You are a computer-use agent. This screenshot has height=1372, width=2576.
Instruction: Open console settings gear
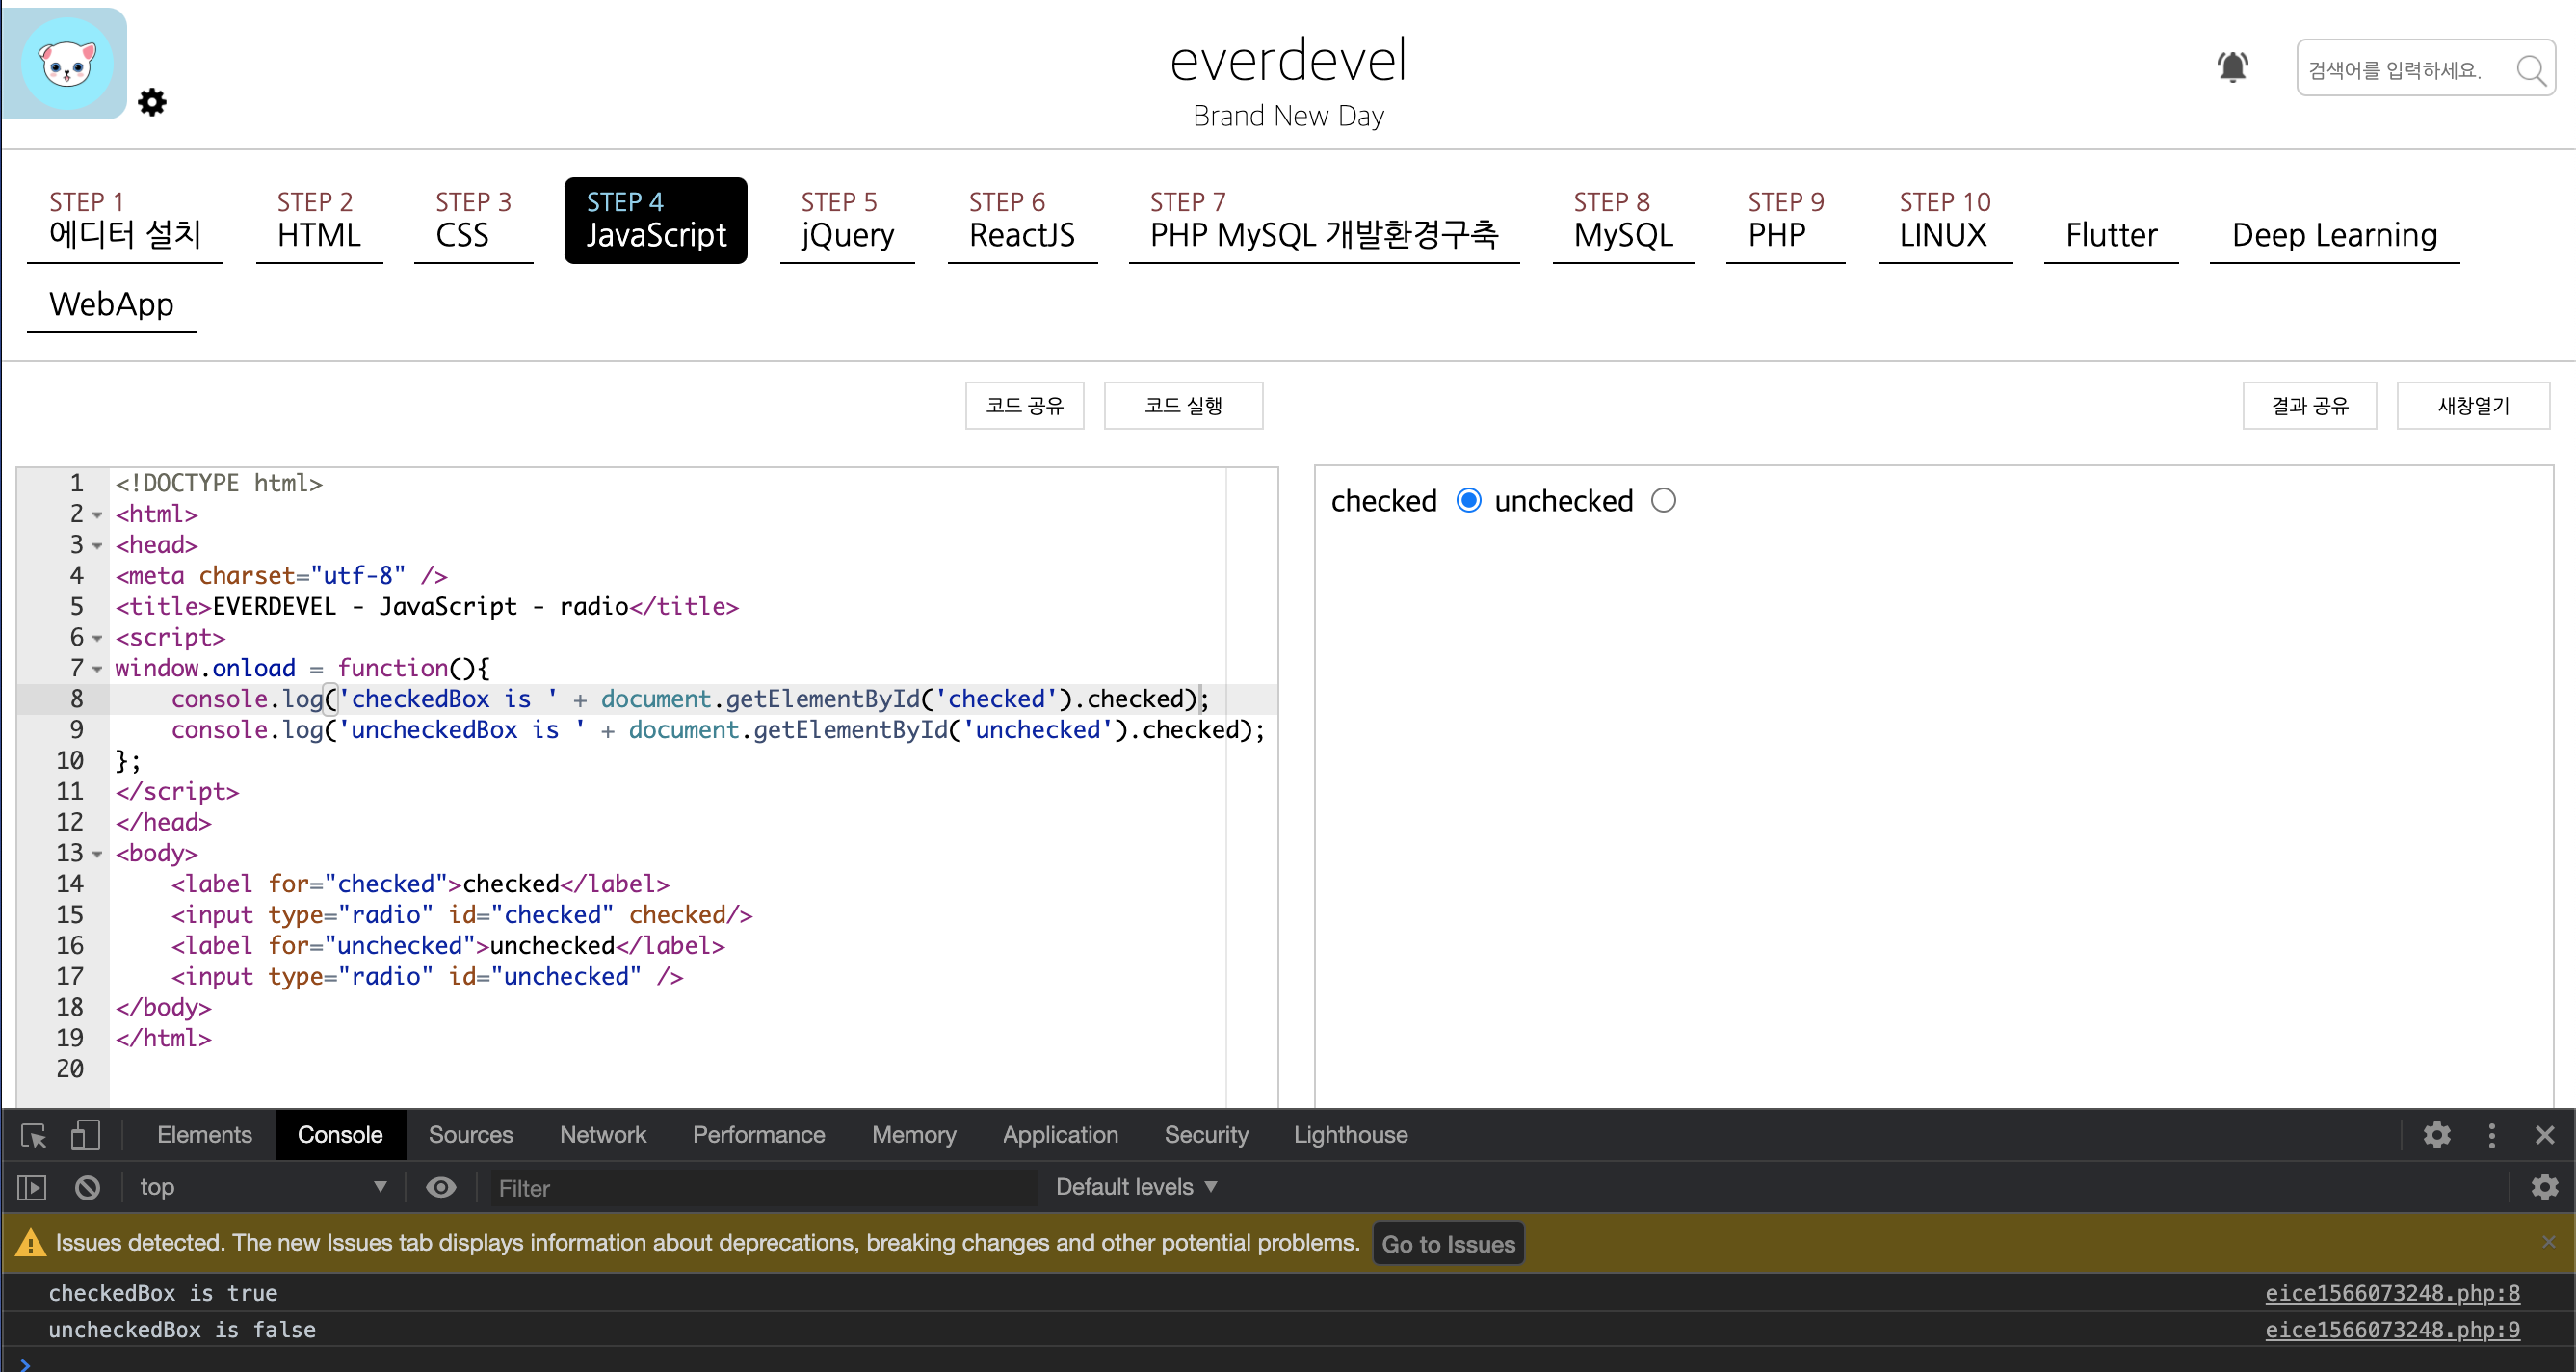(2544, 1187)
